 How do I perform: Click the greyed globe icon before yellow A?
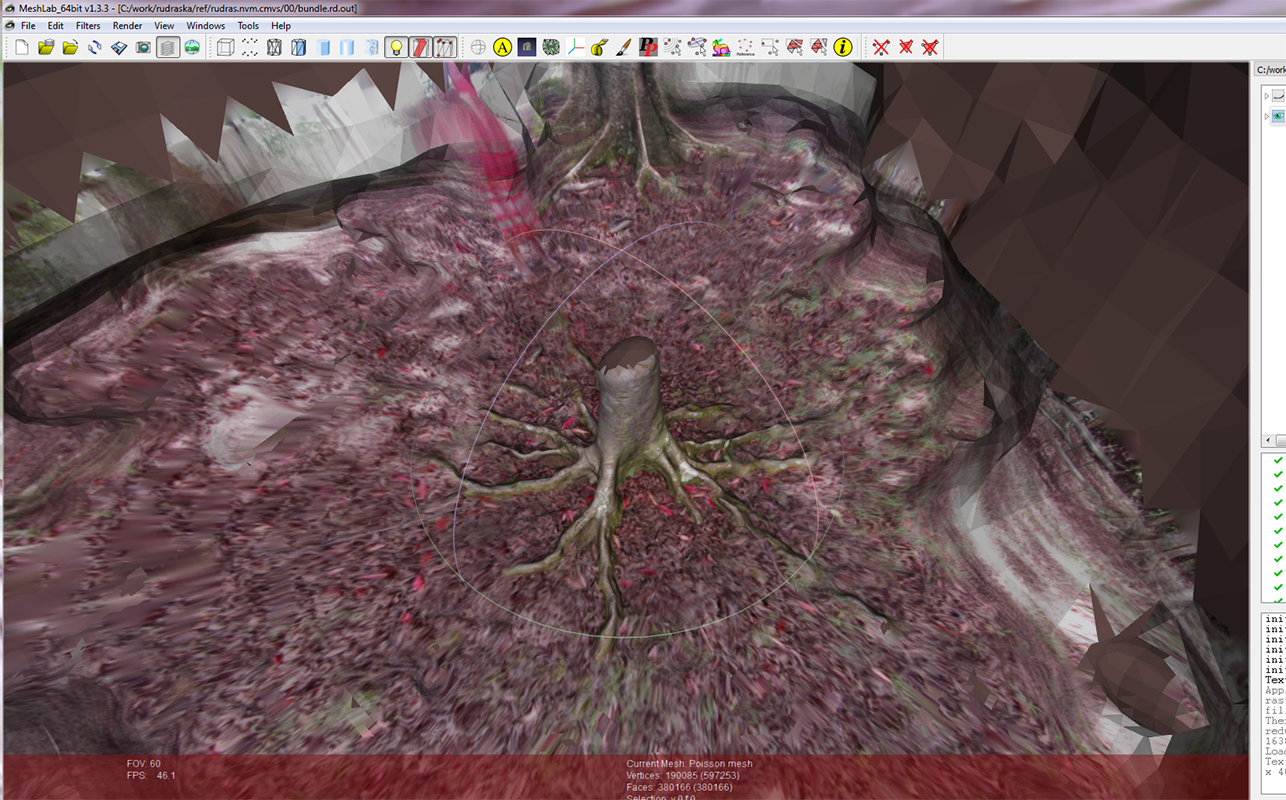[478, 47]
